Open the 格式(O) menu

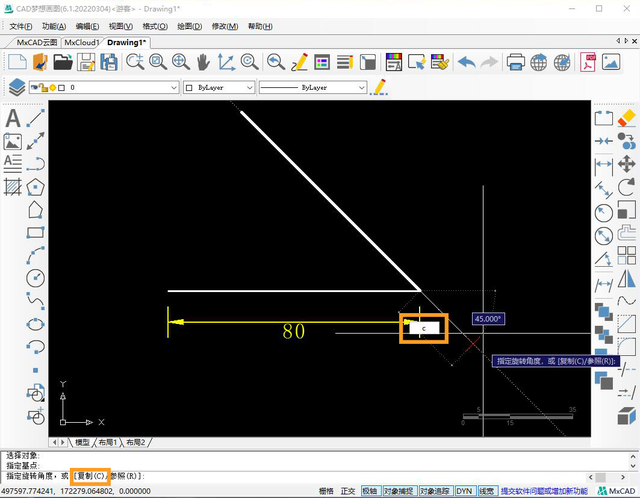click(155, 27)
